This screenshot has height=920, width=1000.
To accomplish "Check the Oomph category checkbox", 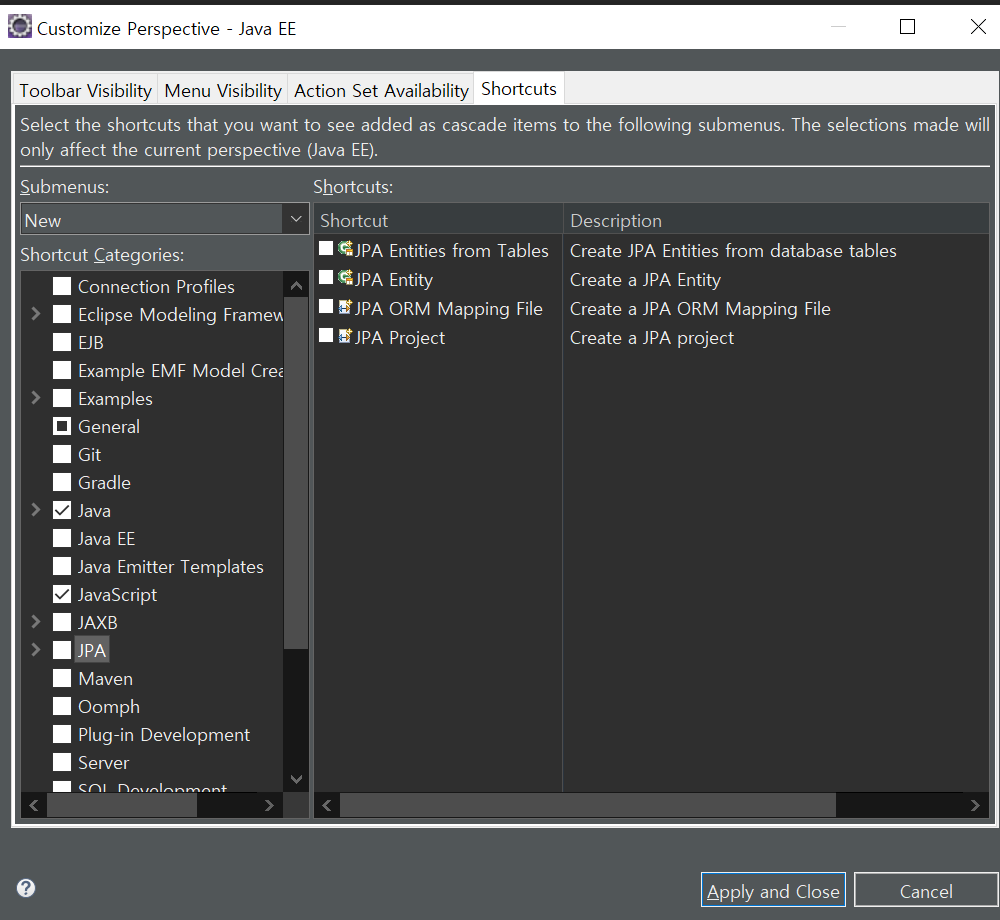I will 62,706.
